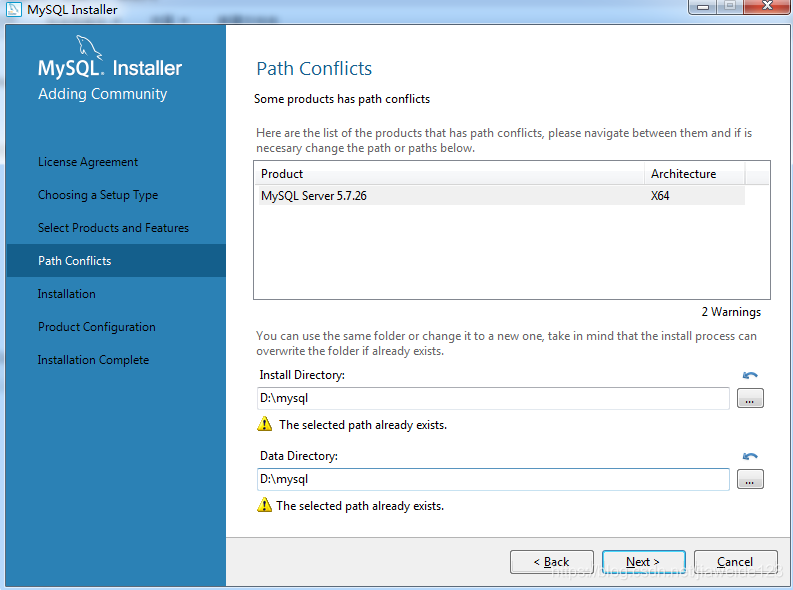
Task: Close the MySQL Installer window
Action: click(767, 6)
